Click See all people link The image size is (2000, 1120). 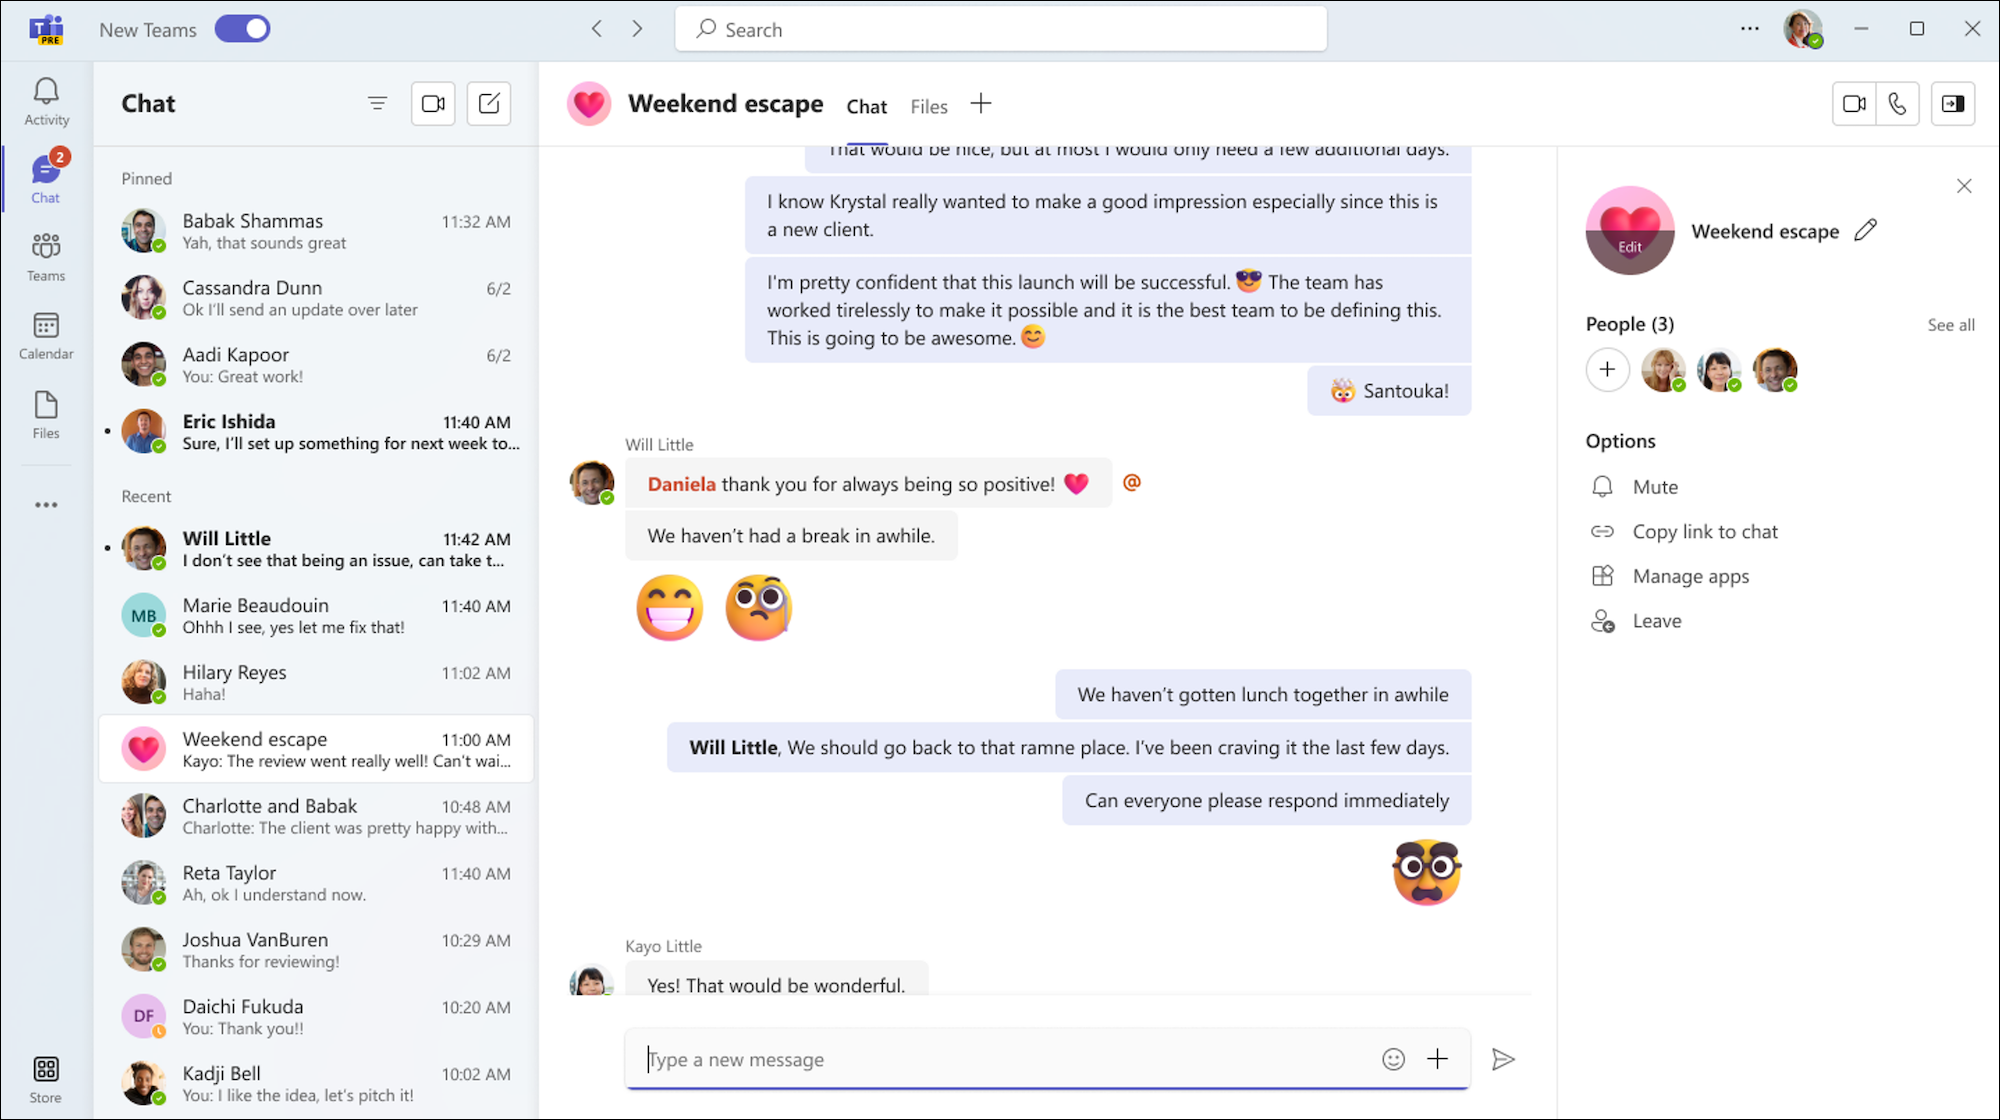click(1950, 325)
